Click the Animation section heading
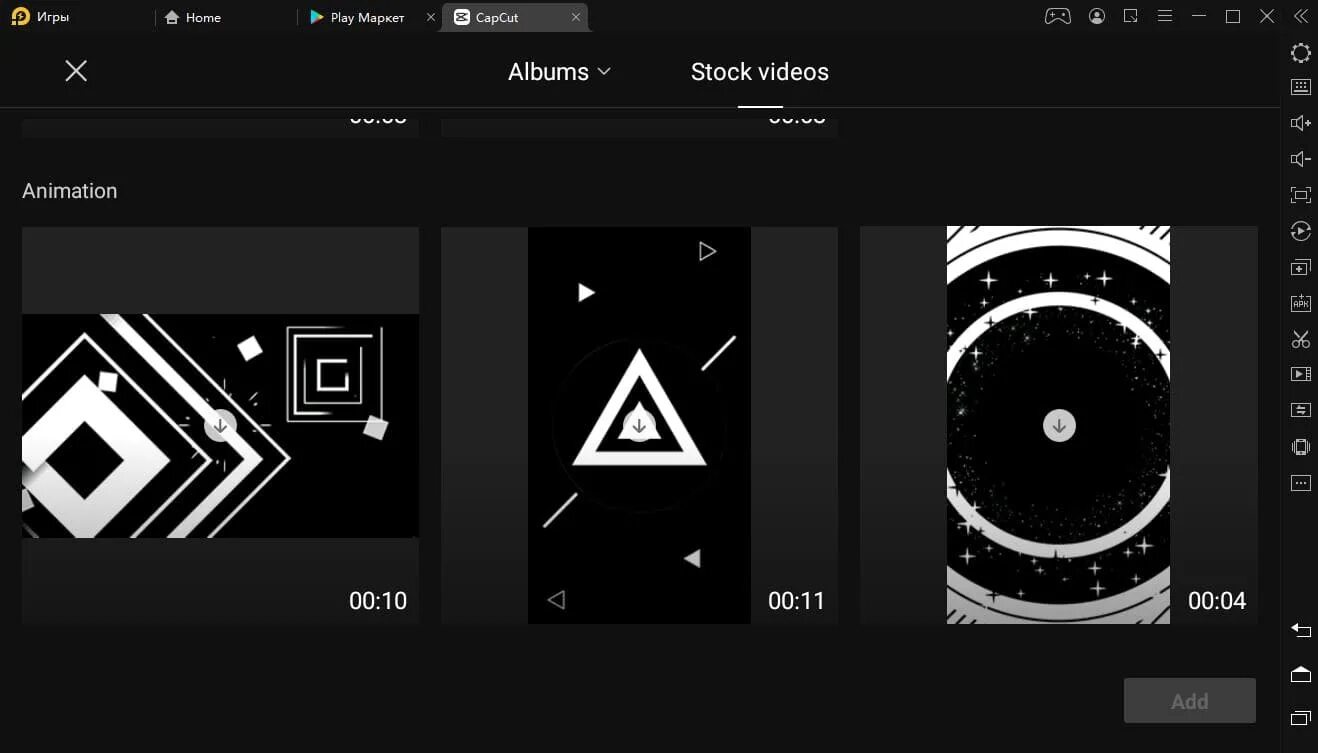This screenshot has width=1318, height=753. coord(70,191)
